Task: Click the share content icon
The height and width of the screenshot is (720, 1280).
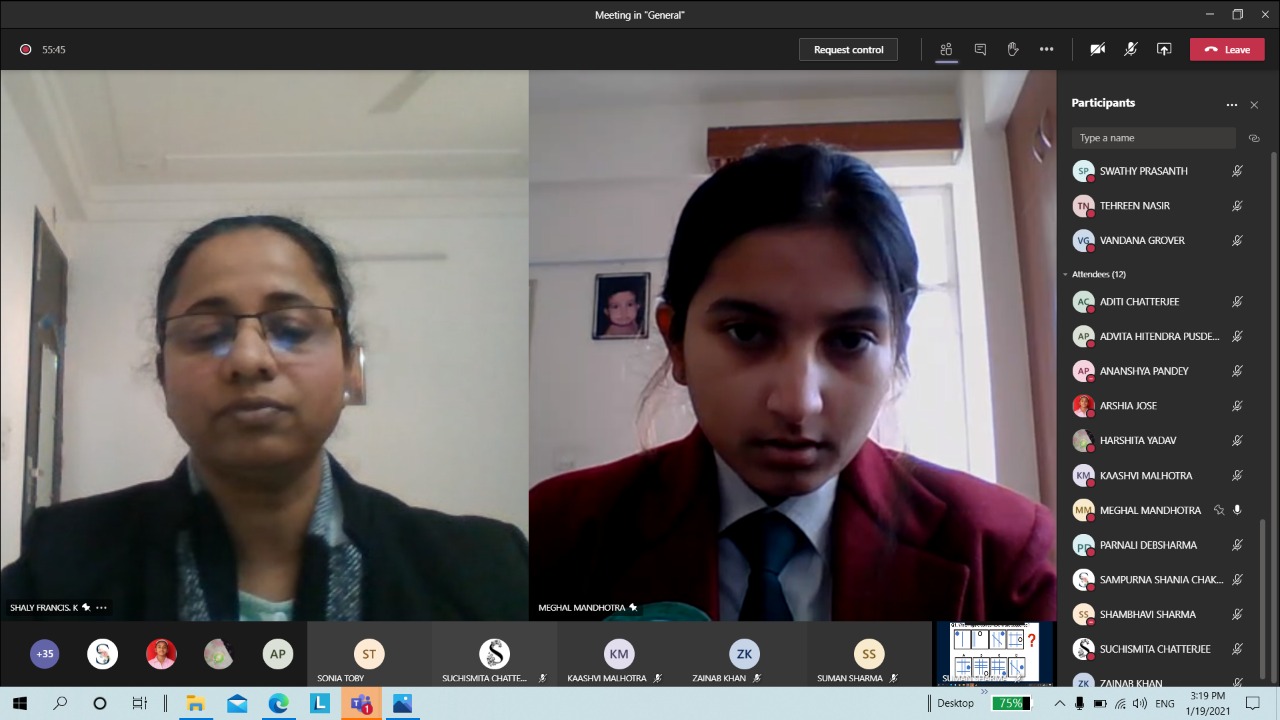Action: point(1164,49)
